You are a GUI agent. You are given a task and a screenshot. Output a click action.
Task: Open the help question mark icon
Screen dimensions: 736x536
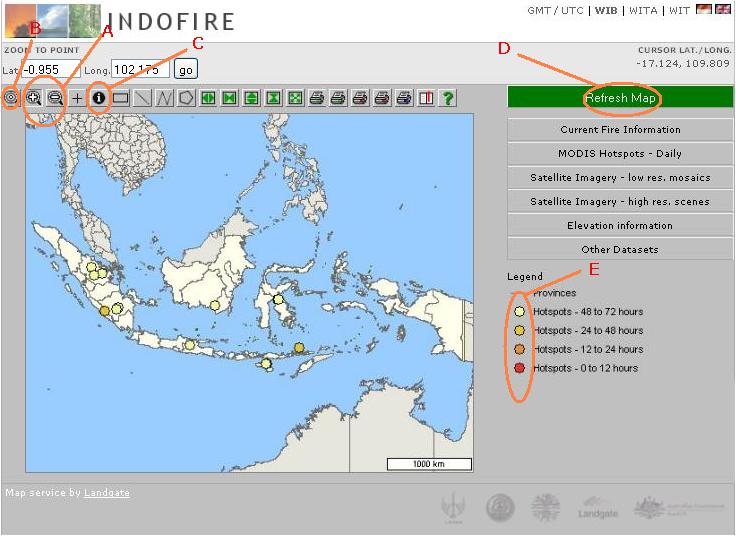[x=449, y=98]
